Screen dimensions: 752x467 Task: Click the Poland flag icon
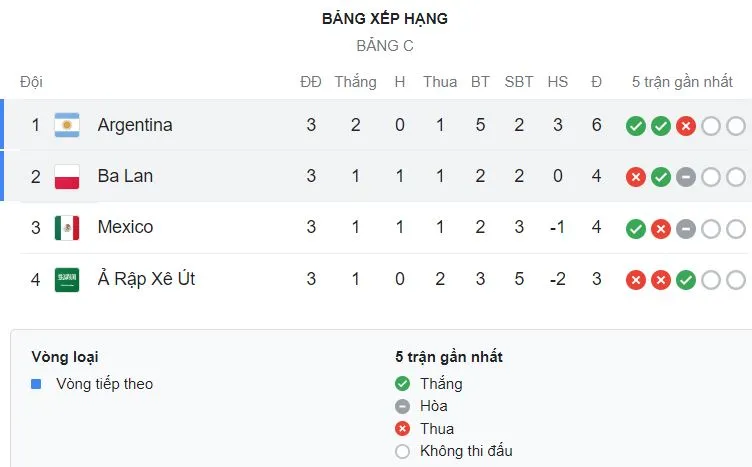[67, 177]
